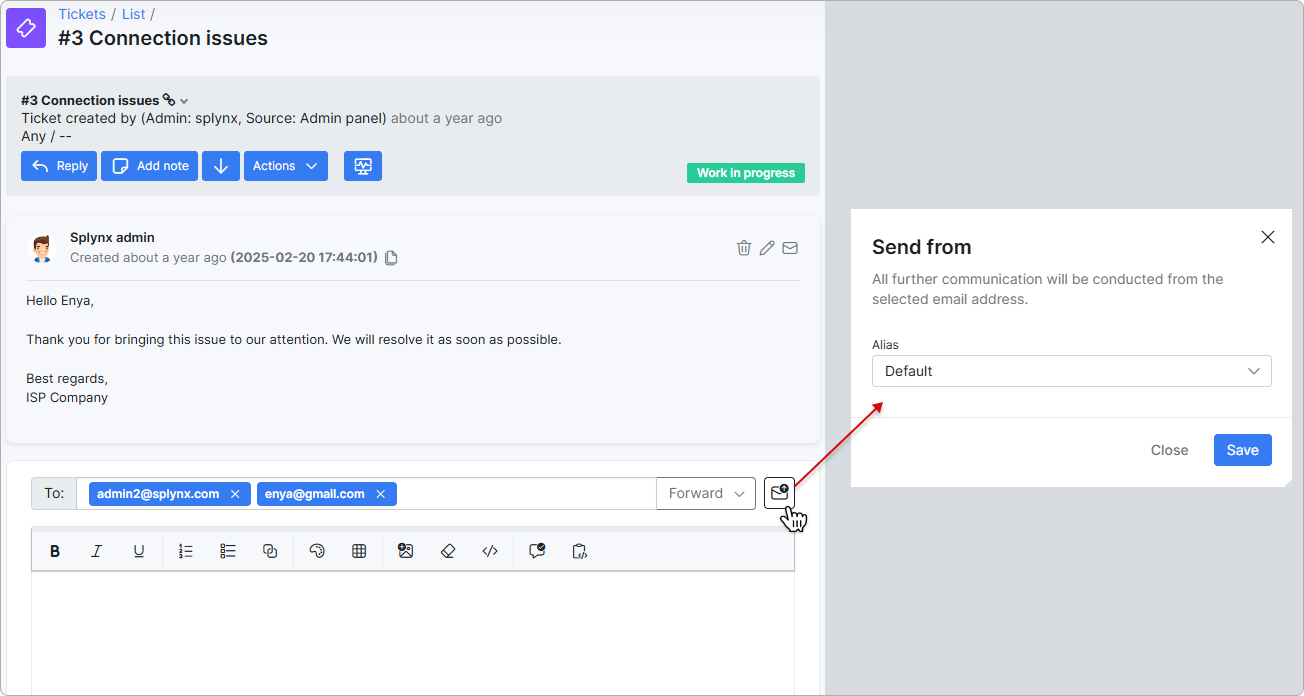The image size is (1304, 696).
Task: Open the code view icon
Action: click(x=490, y=551)
